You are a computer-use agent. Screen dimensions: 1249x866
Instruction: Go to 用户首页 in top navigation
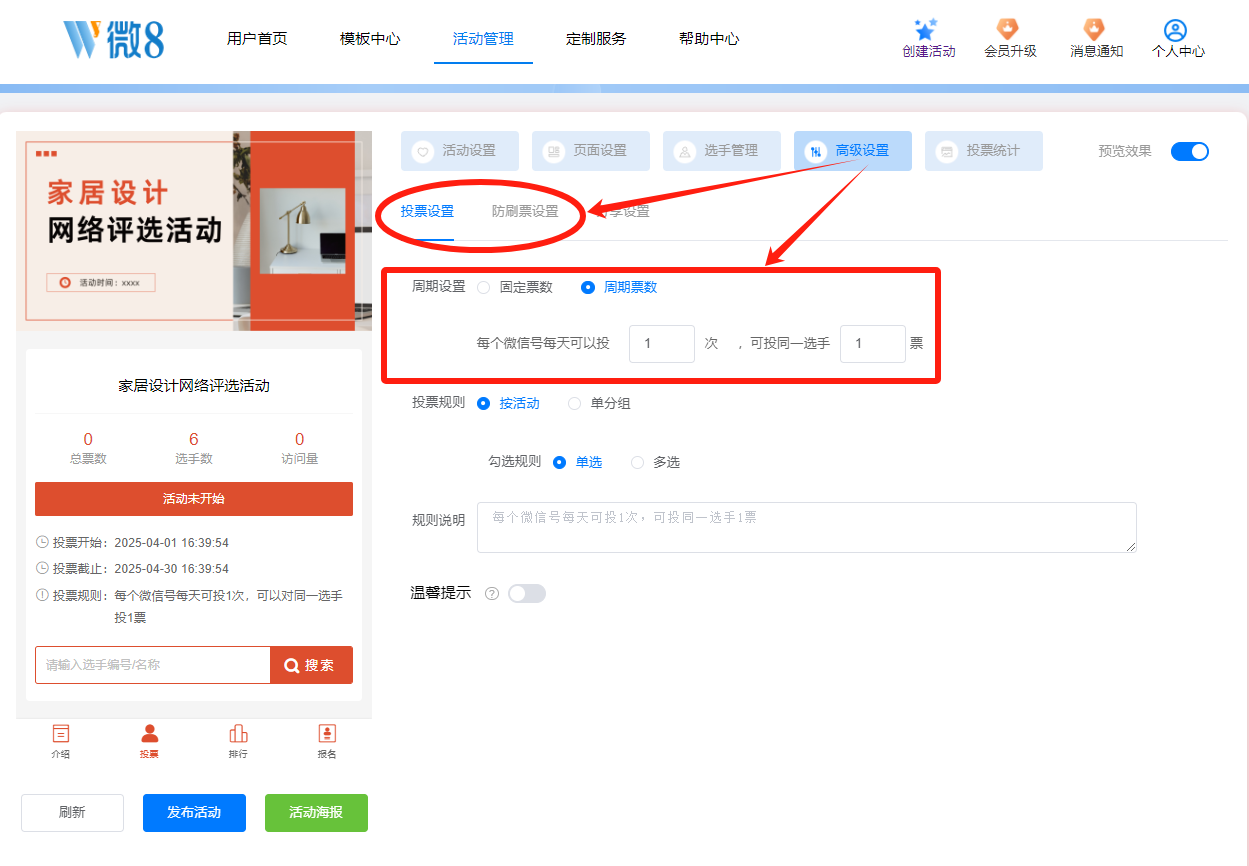click(x=257, y=39)
